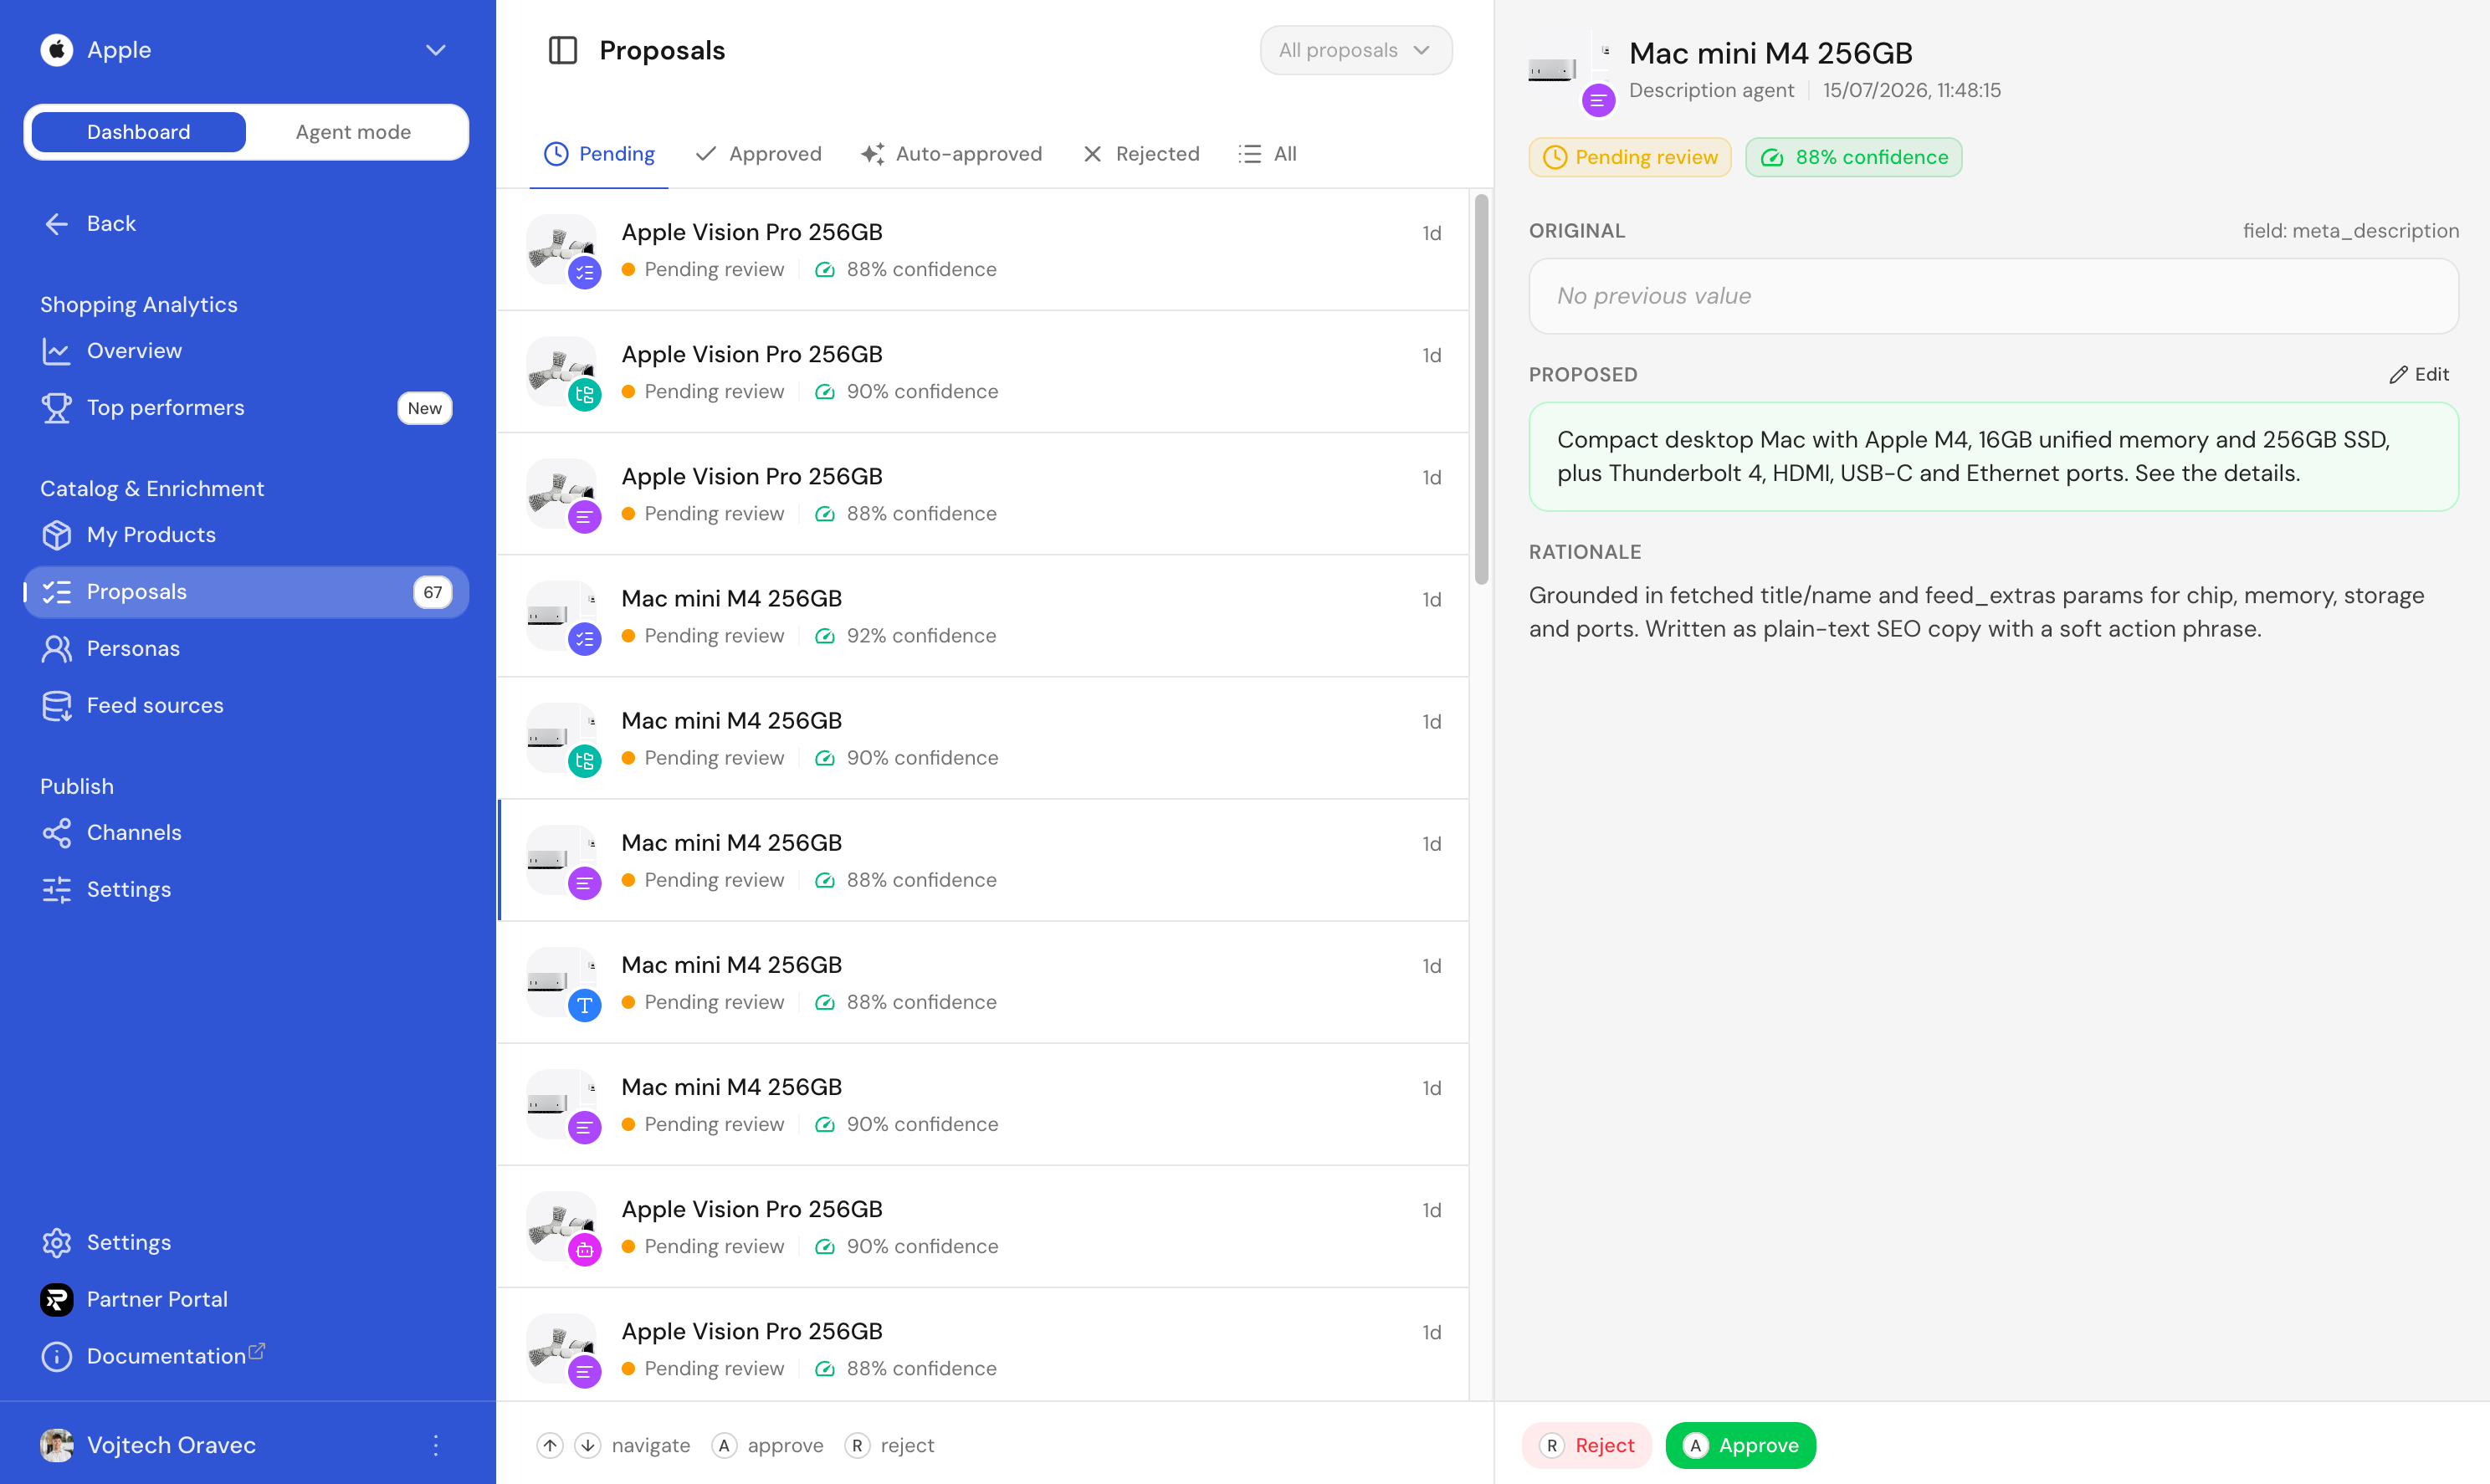Toggle the sidebar panel icon beside Proposals
2490x1484 pixels.
coord(563,50)
